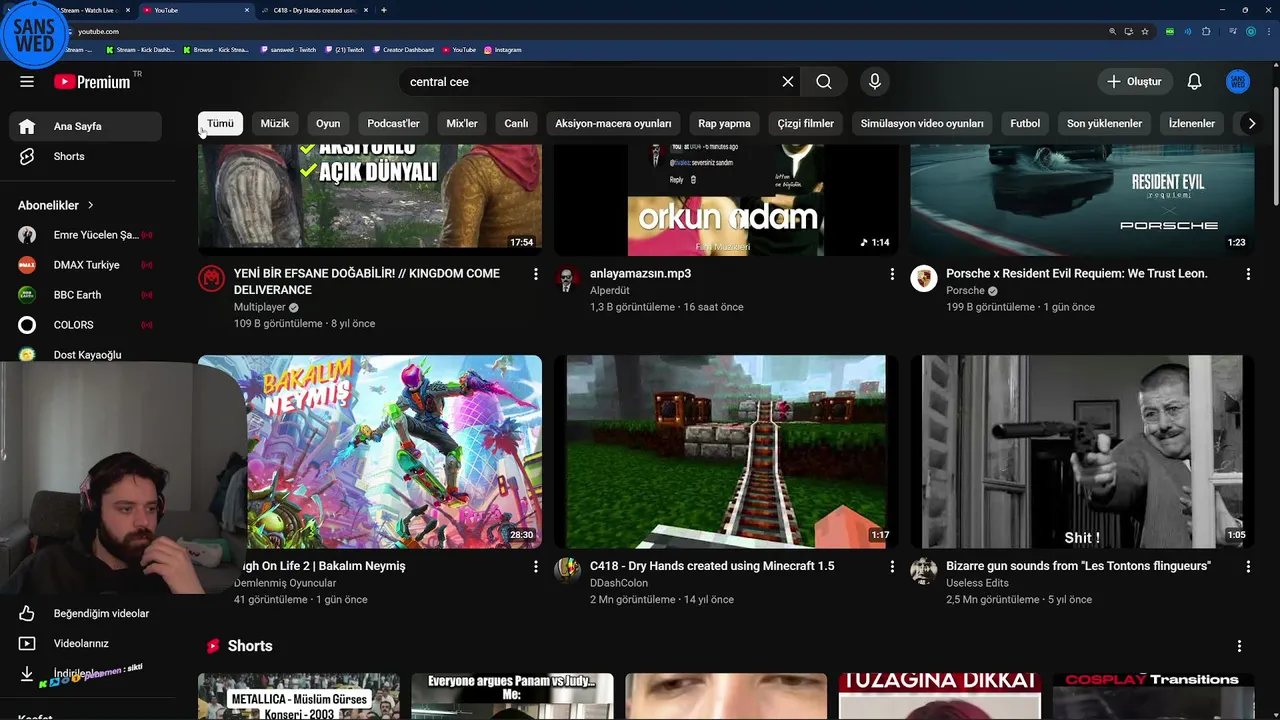Switch to the C418 Dry Hands browser tab

[x=313, y=10]
